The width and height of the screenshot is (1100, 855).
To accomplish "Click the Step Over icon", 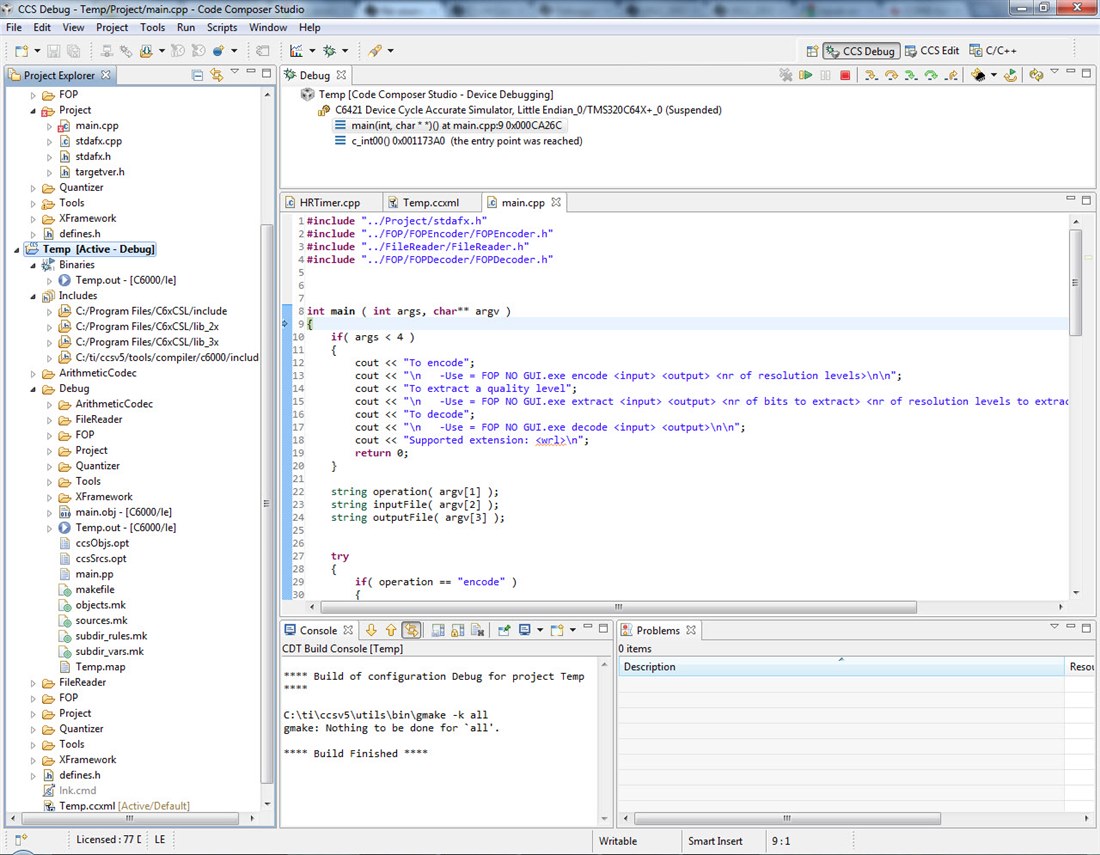I will point(891,75).
